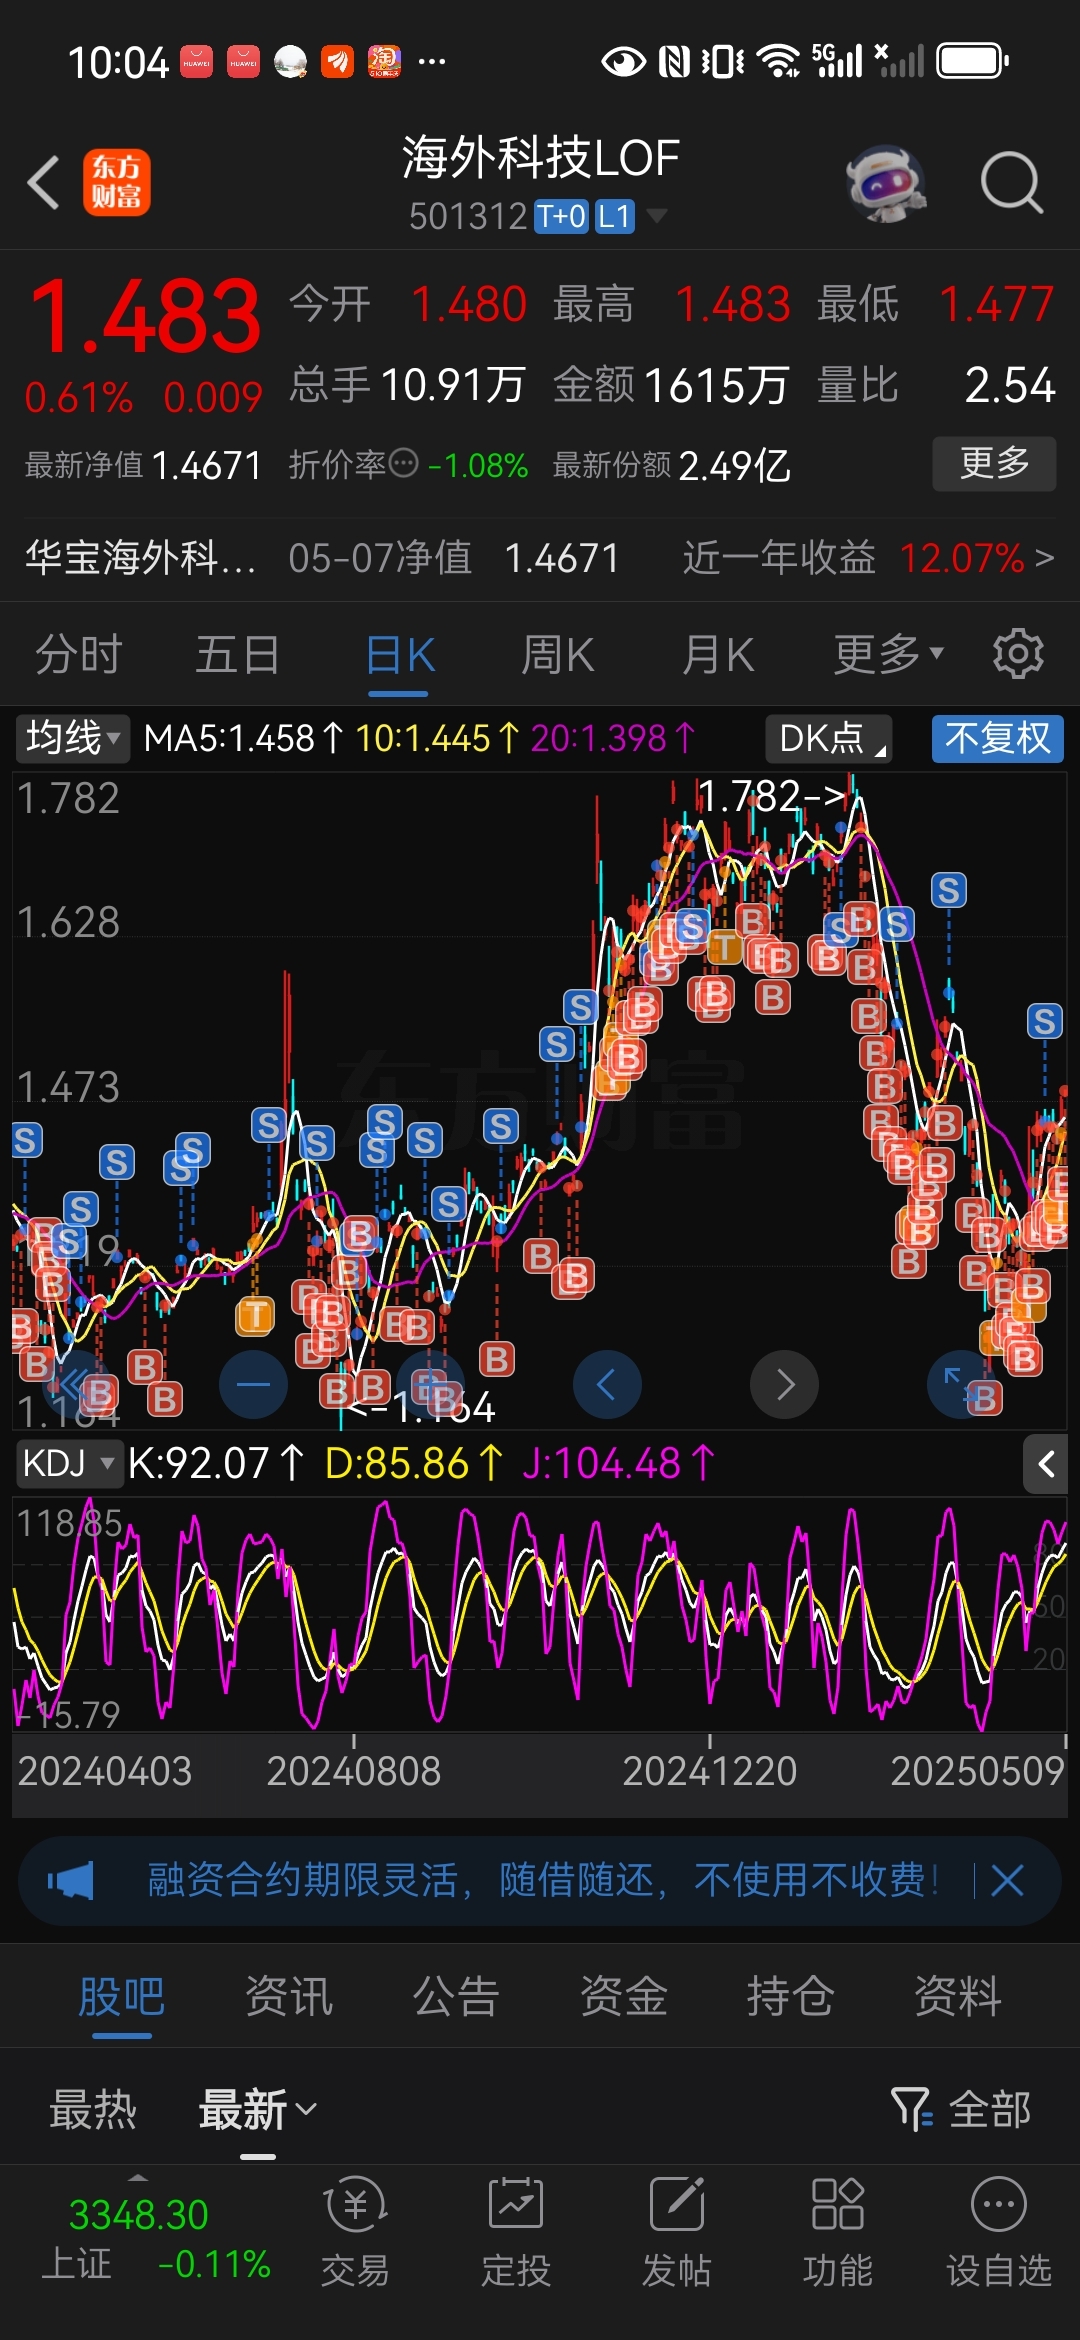The width and height of the screenshot is (1080, 2340).
Task: Open the 资料 tab
Action: (x=958, y=1996)
